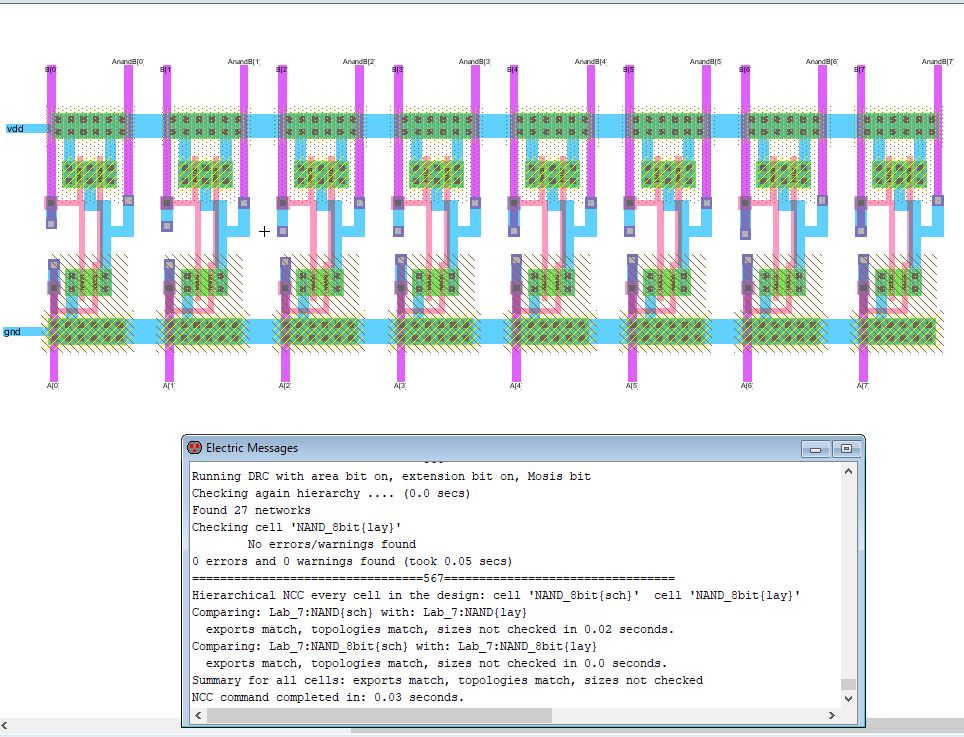Select the A[7] export label
The width and height of the screenshot is (964, 737).
[863, 386]
